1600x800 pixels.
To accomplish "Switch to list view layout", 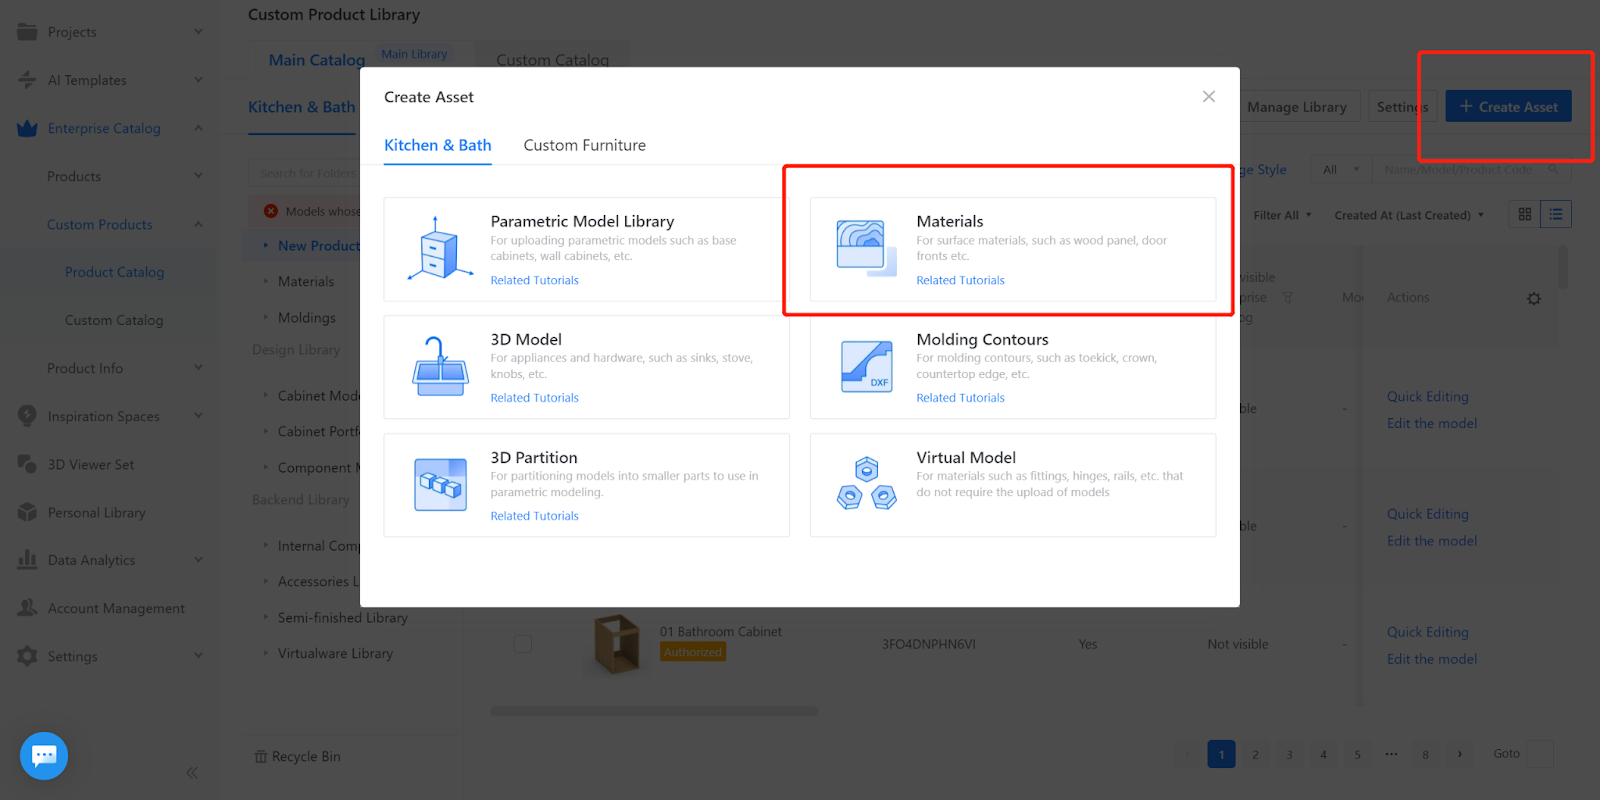I will click(x=1556, y=214).
